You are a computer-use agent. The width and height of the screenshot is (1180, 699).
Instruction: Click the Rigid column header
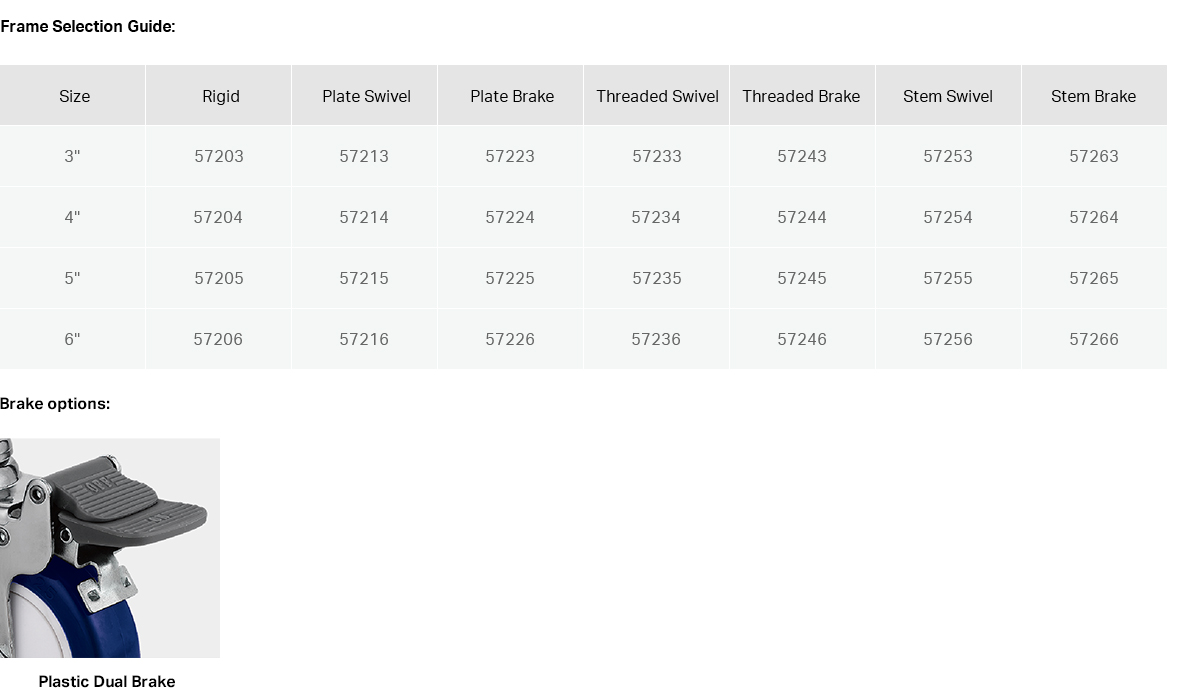pos(220,96)
